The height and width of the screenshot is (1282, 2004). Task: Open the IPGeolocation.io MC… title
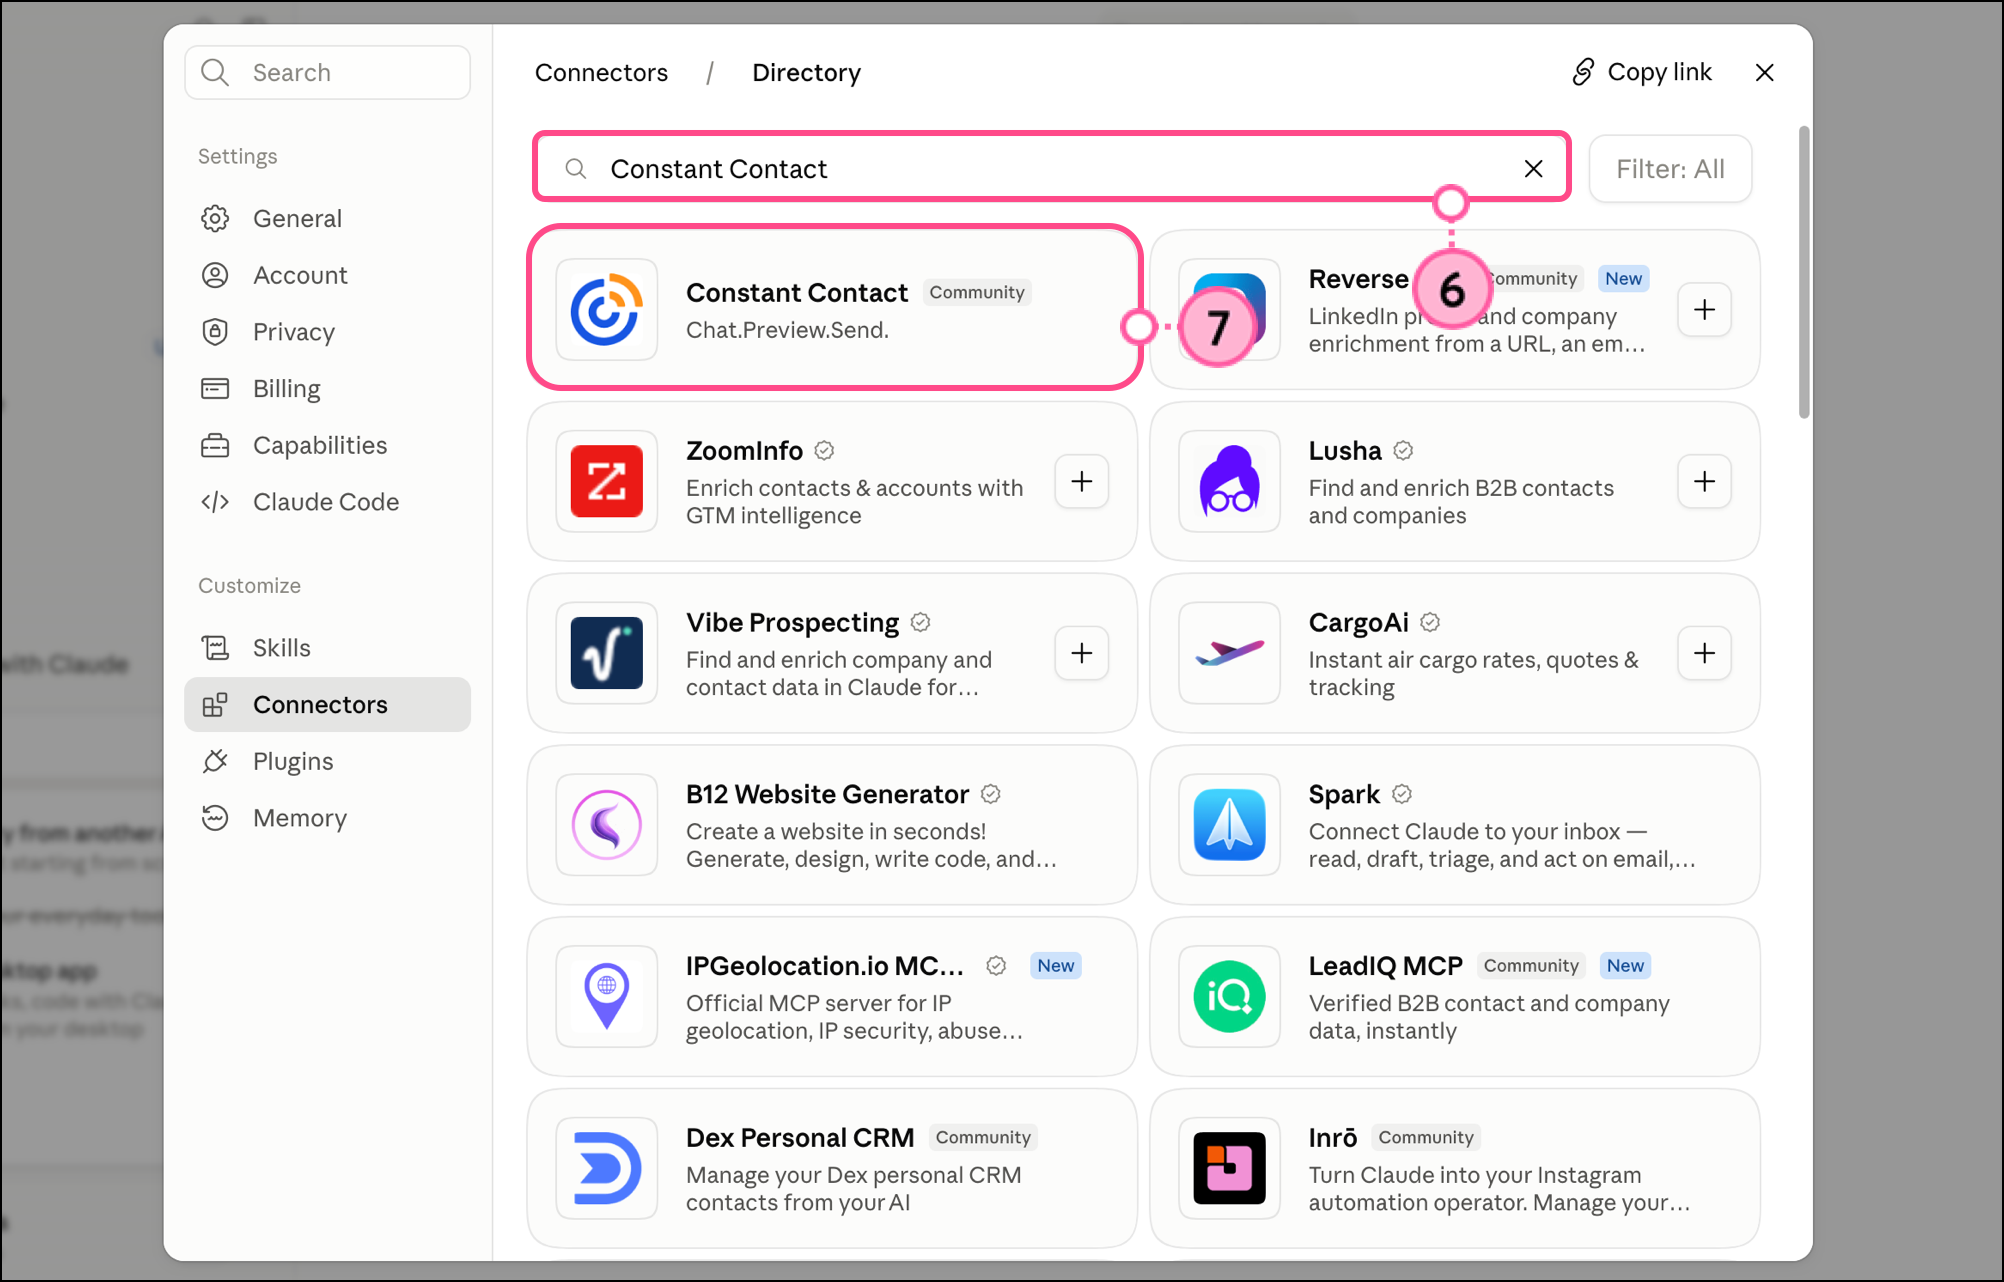(x=824, y=966)
